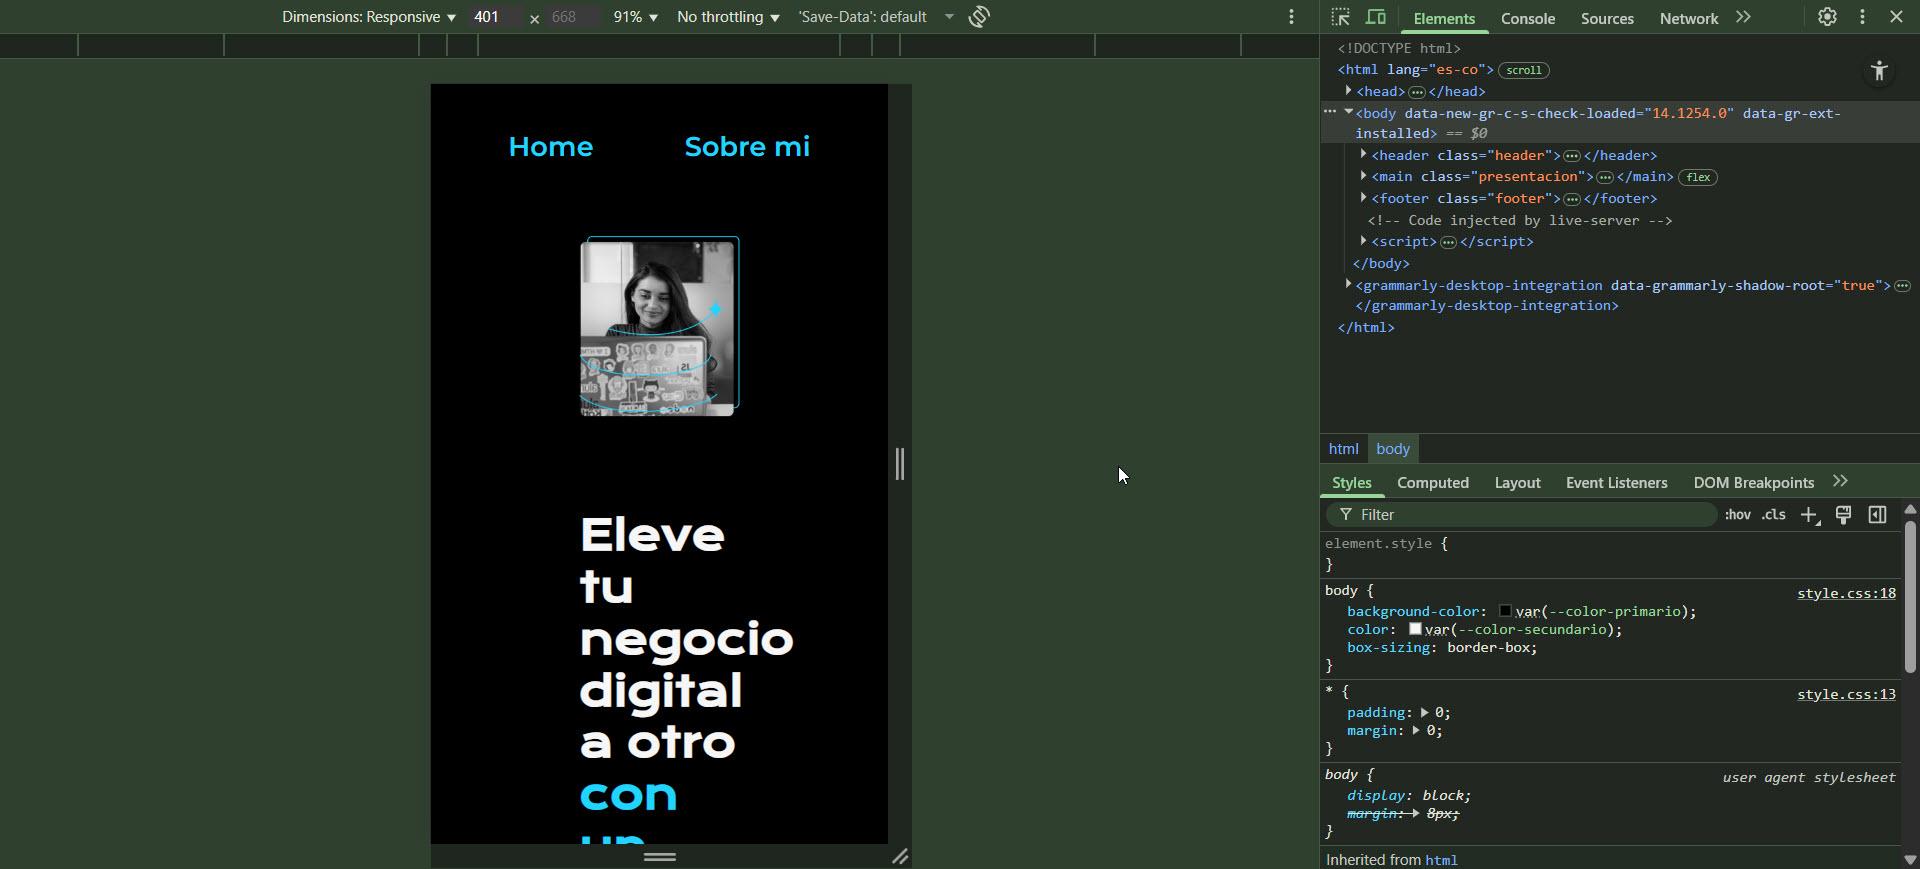Open the style.css:18 source link
This screenshot has height=869, width=1920.
click(x=1846, y=593)
